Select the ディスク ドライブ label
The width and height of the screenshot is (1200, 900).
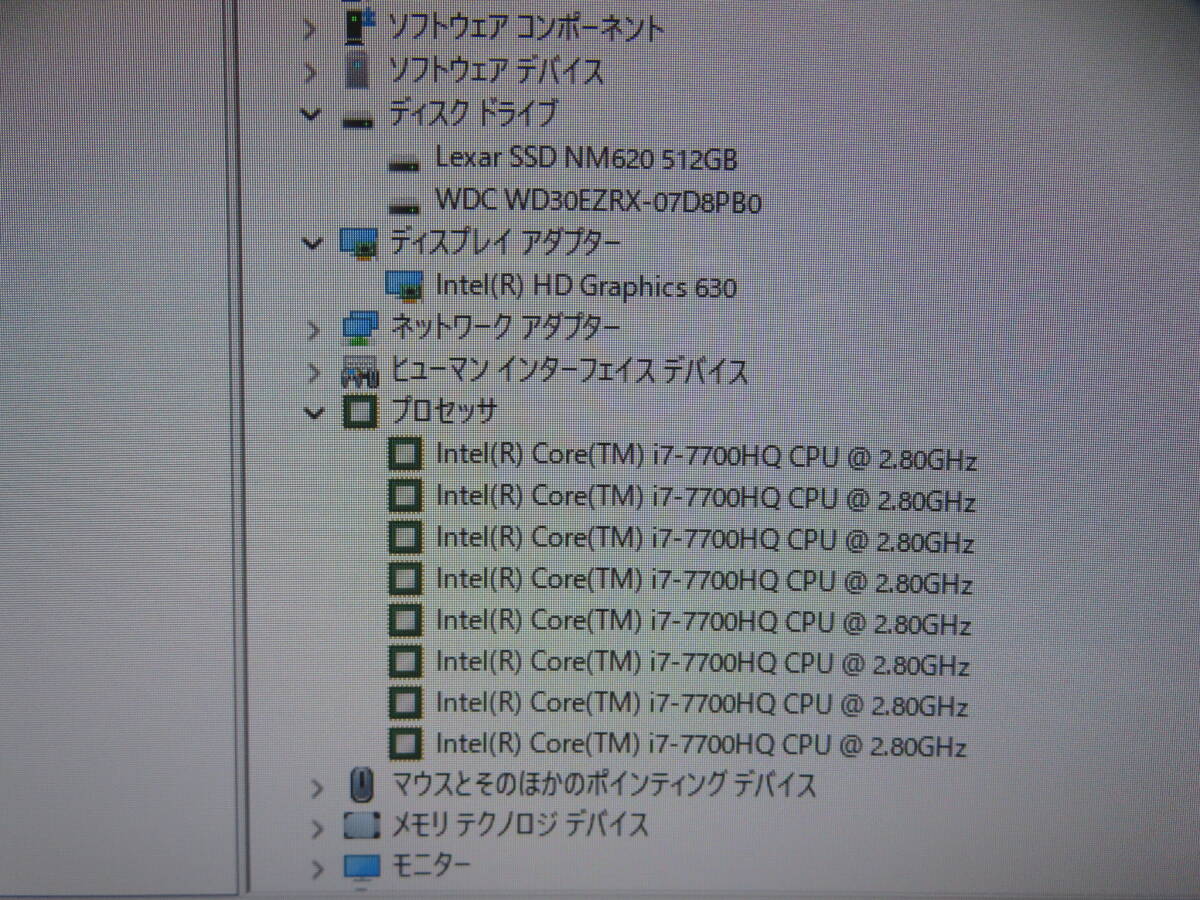[473, 114]
